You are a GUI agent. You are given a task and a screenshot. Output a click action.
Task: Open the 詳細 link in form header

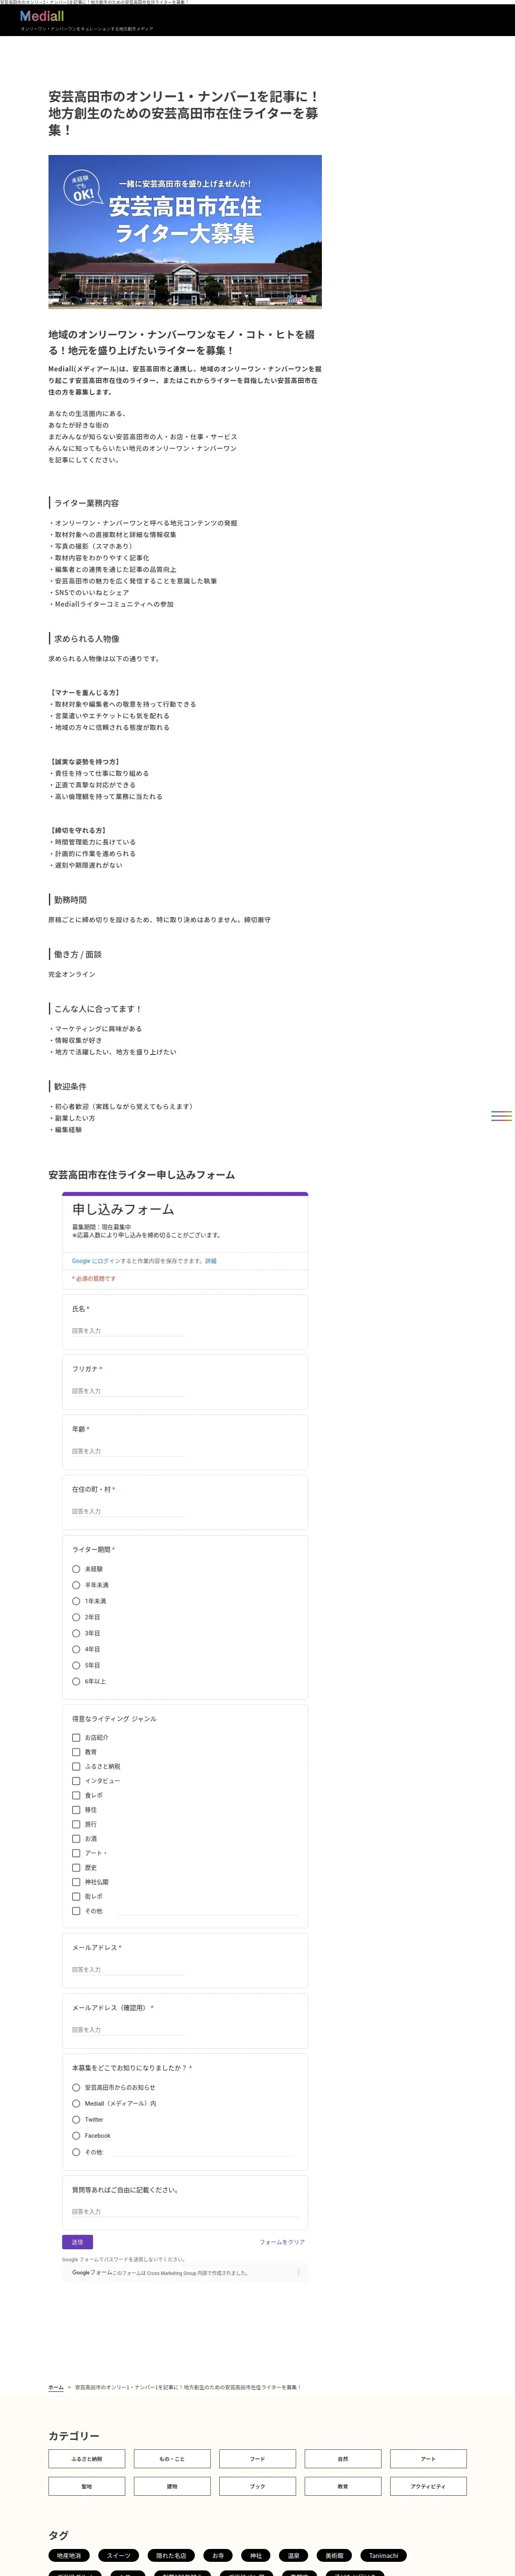click(211, 1261)
